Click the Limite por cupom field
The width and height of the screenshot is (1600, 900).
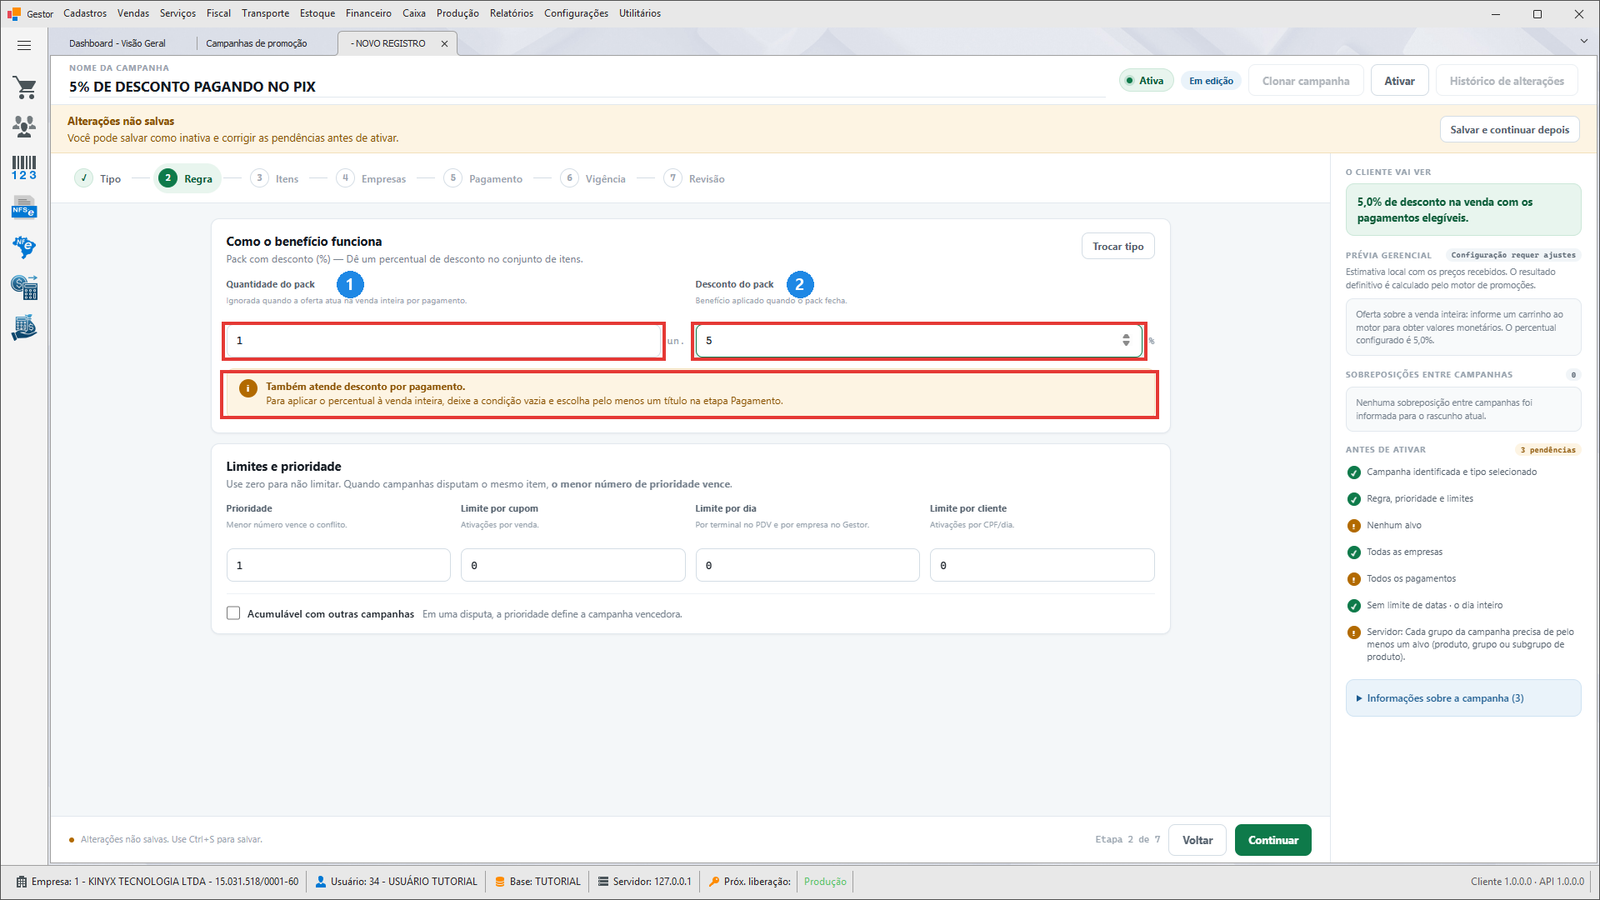[573, 565]
